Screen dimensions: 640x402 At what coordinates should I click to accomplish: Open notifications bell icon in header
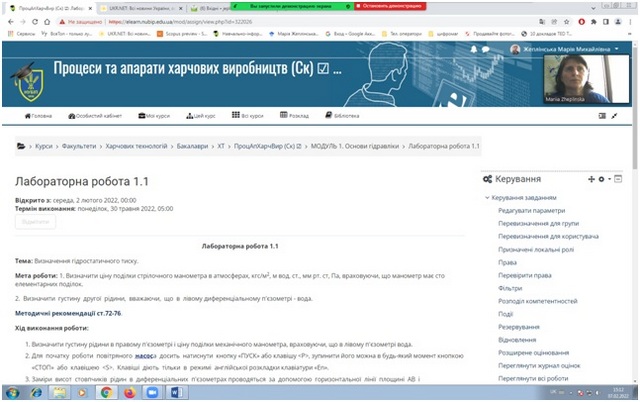[473, 49]
